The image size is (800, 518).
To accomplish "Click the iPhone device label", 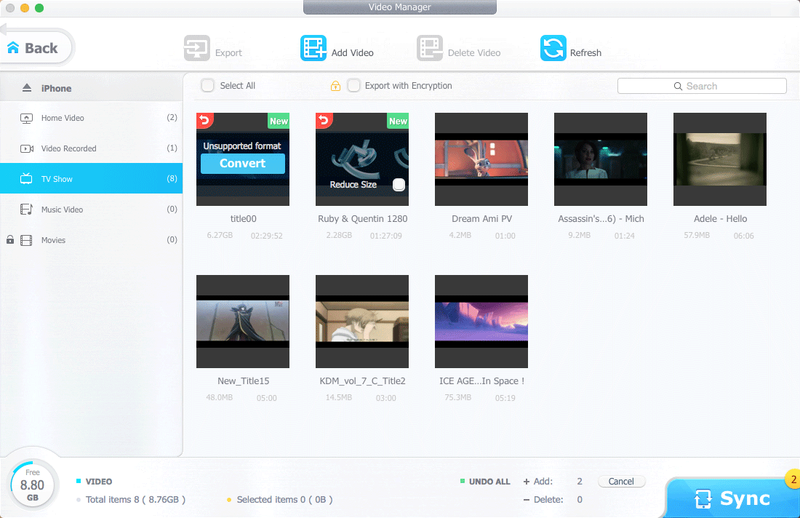I will pyautogui.click(x=56, y=88).
